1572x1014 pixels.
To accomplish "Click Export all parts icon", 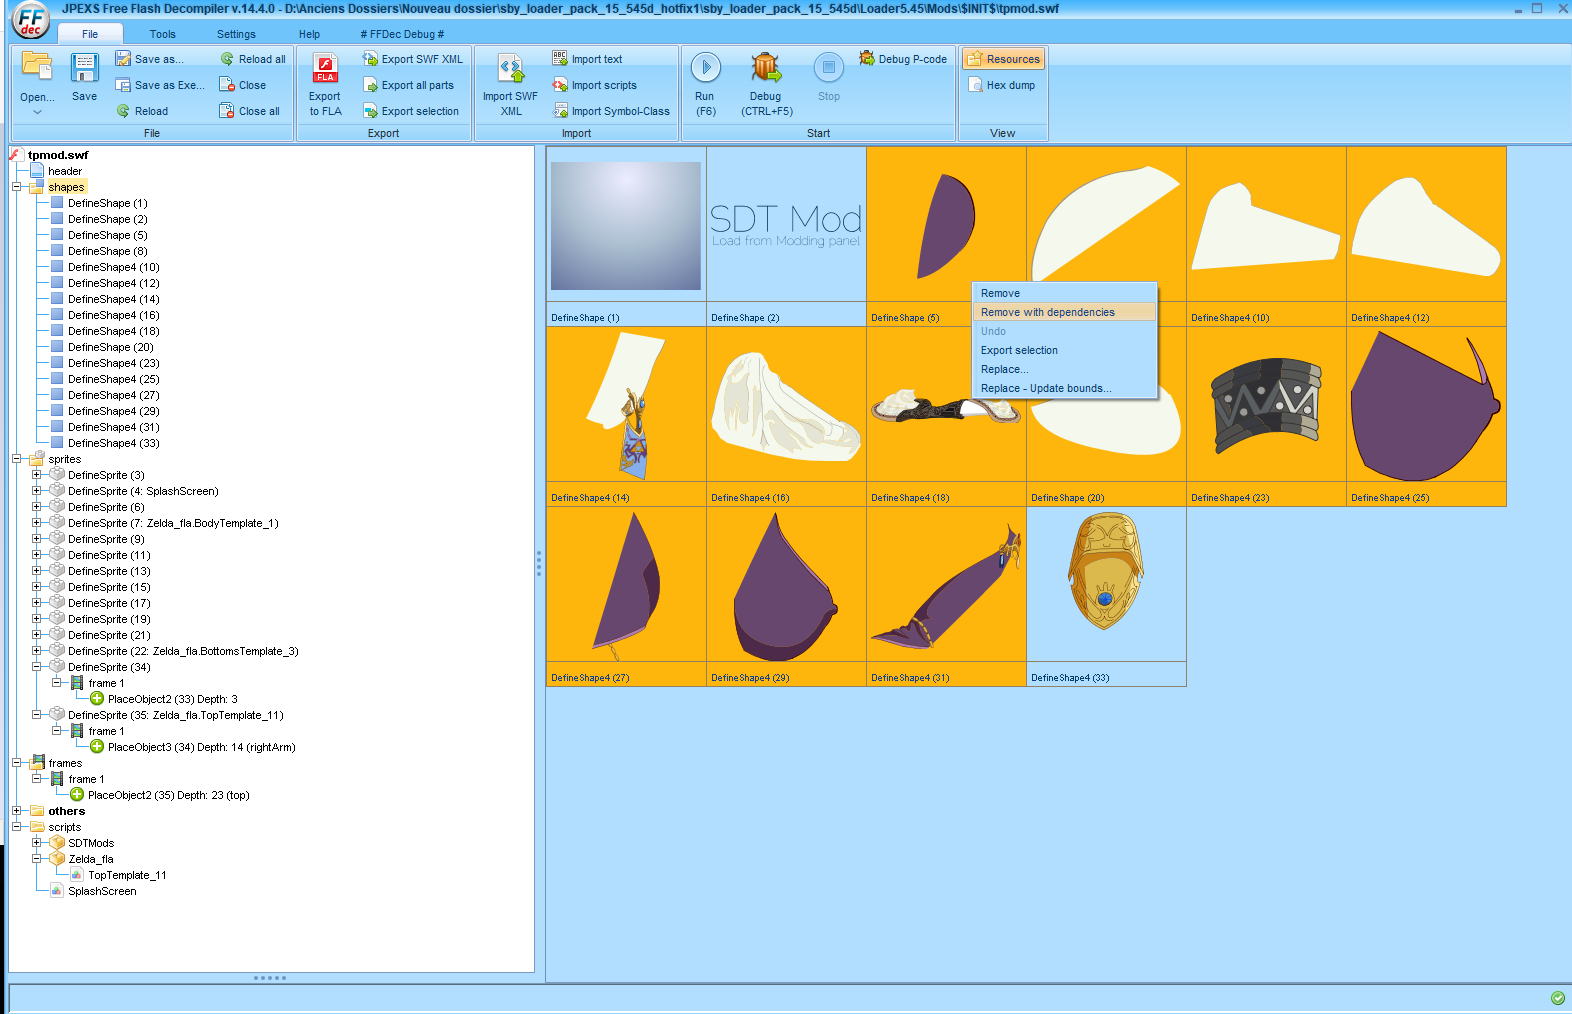I will 371,86.
